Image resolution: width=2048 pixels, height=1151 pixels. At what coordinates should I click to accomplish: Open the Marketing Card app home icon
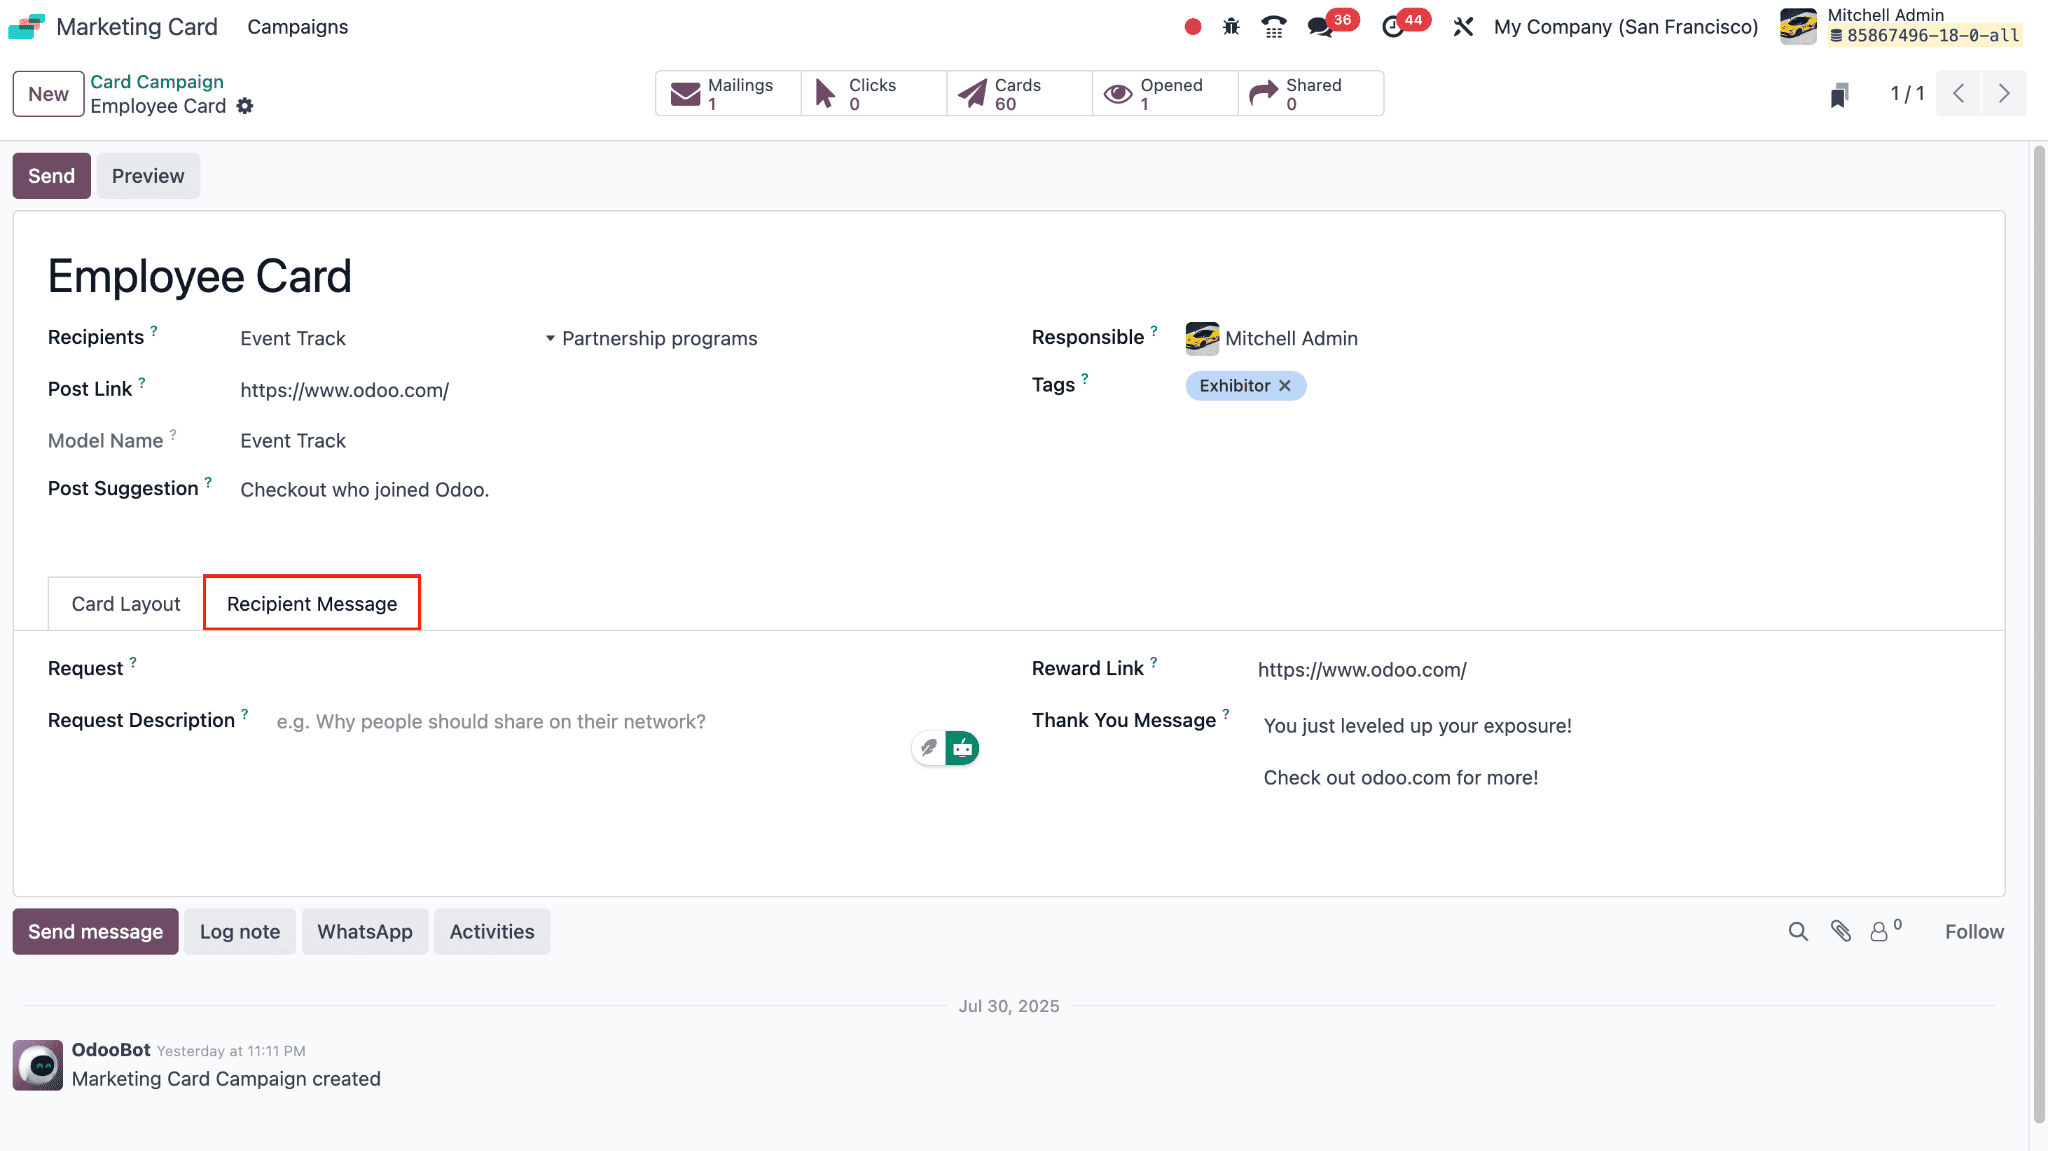coord(26,27)
